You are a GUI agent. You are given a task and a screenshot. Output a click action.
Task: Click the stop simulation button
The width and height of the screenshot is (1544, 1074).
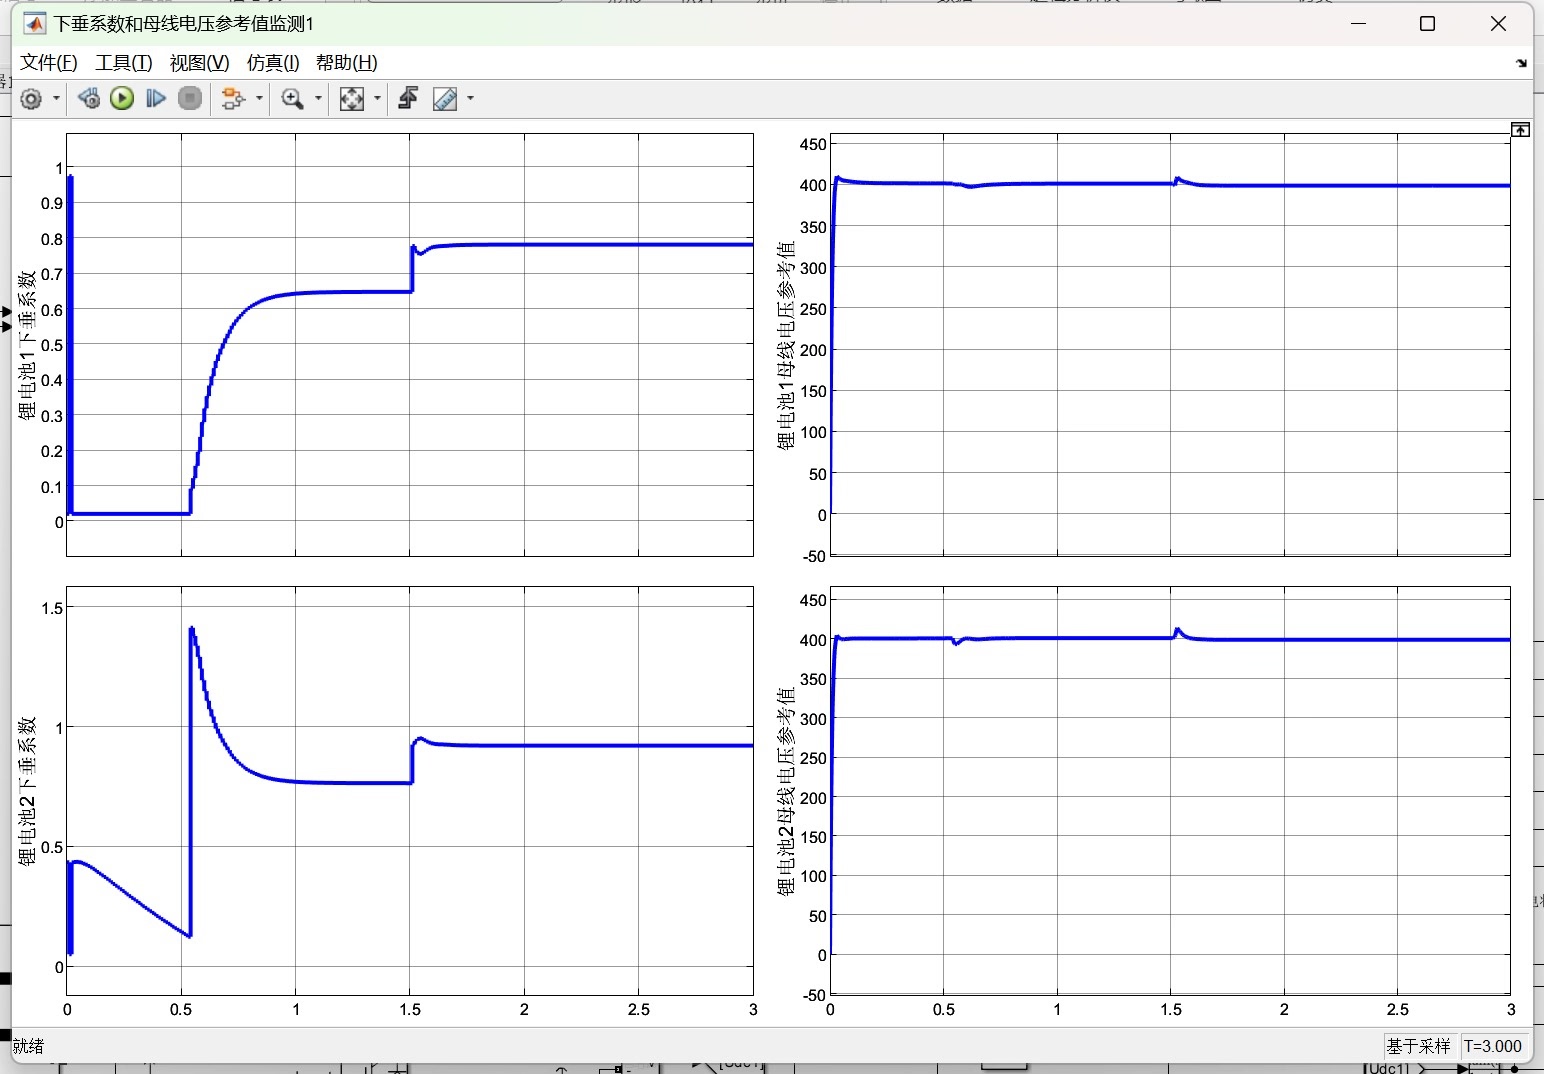190,98
